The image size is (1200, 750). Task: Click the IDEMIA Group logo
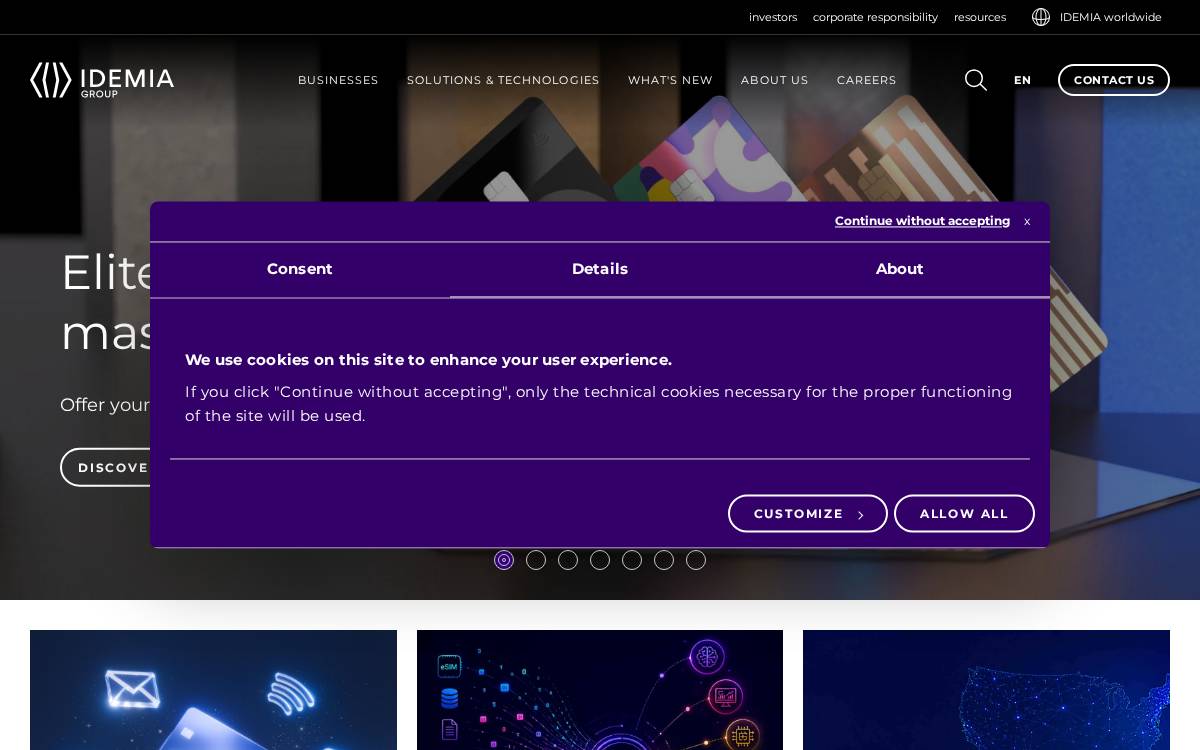[x=102, y=80]
